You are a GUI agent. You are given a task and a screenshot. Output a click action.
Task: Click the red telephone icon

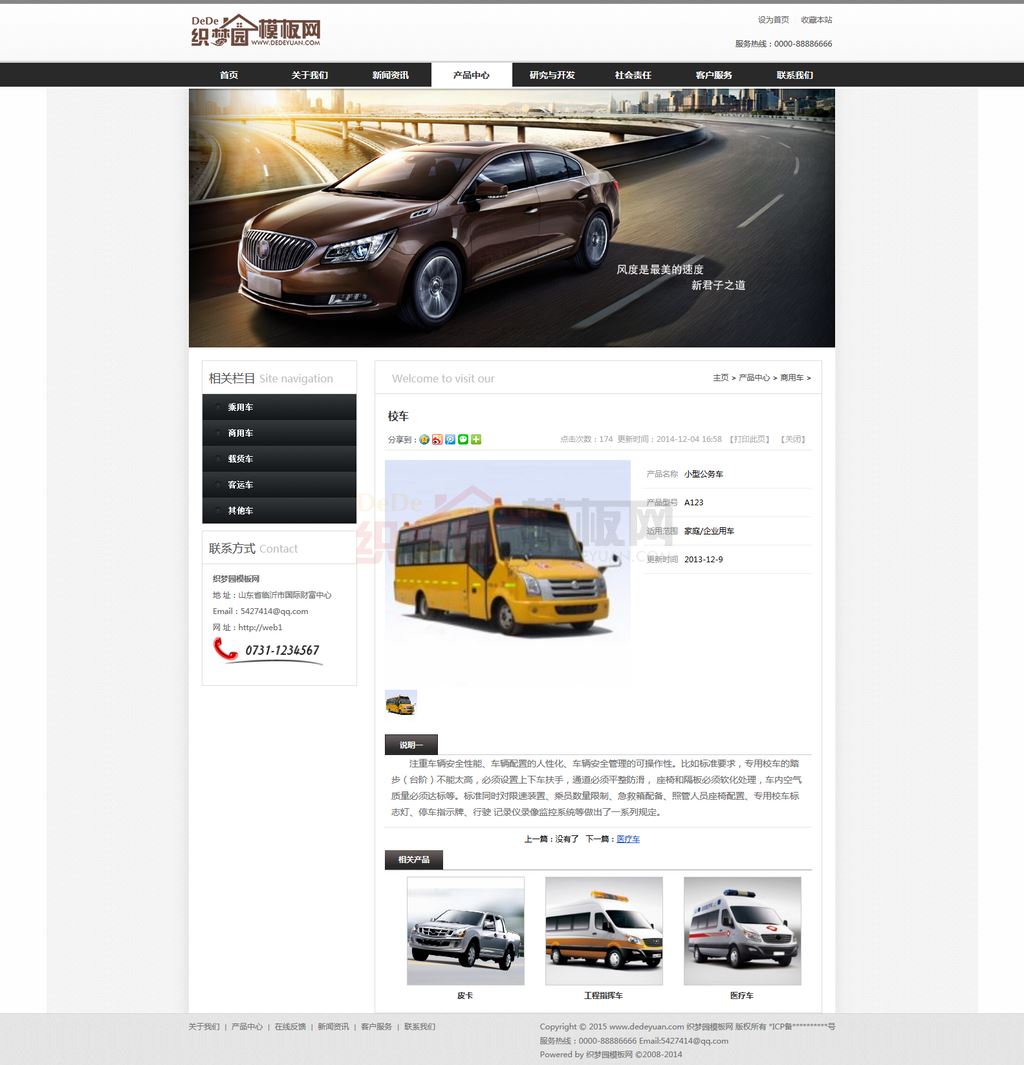pyautogui.click(x=225, y=649)
